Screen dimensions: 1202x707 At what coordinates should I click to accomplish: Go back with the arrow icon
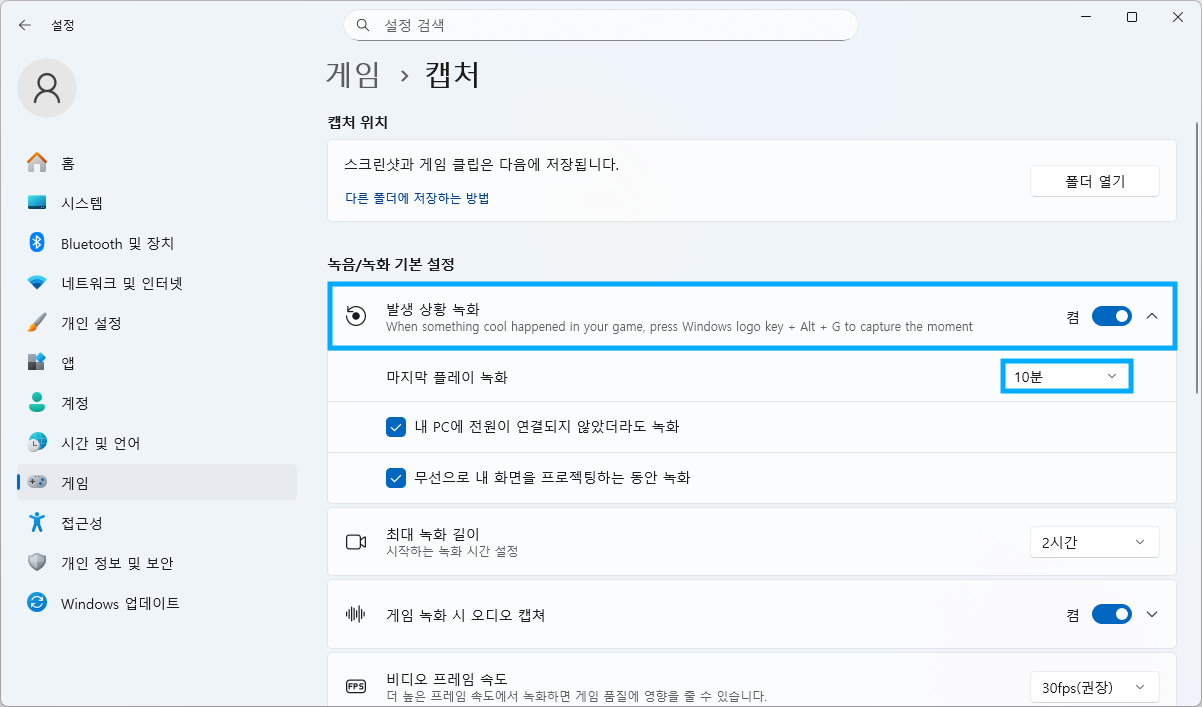[x=25, y=25]
